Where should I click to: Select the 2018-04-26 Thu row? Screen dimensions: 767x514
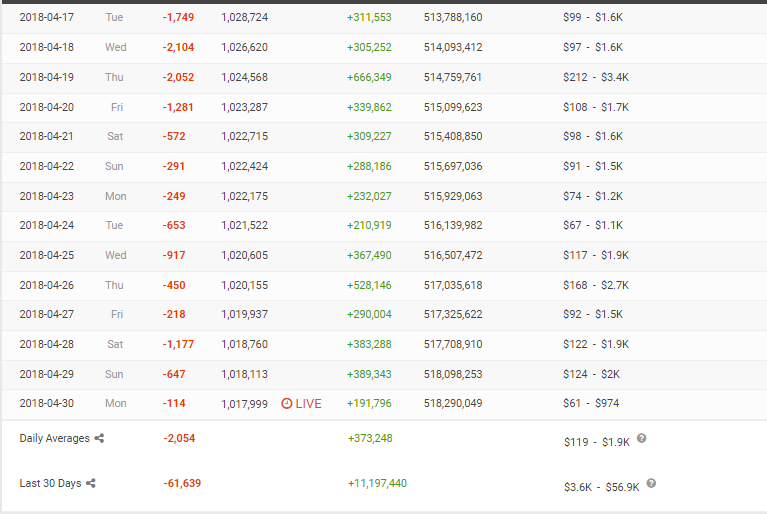coord(384,286)
